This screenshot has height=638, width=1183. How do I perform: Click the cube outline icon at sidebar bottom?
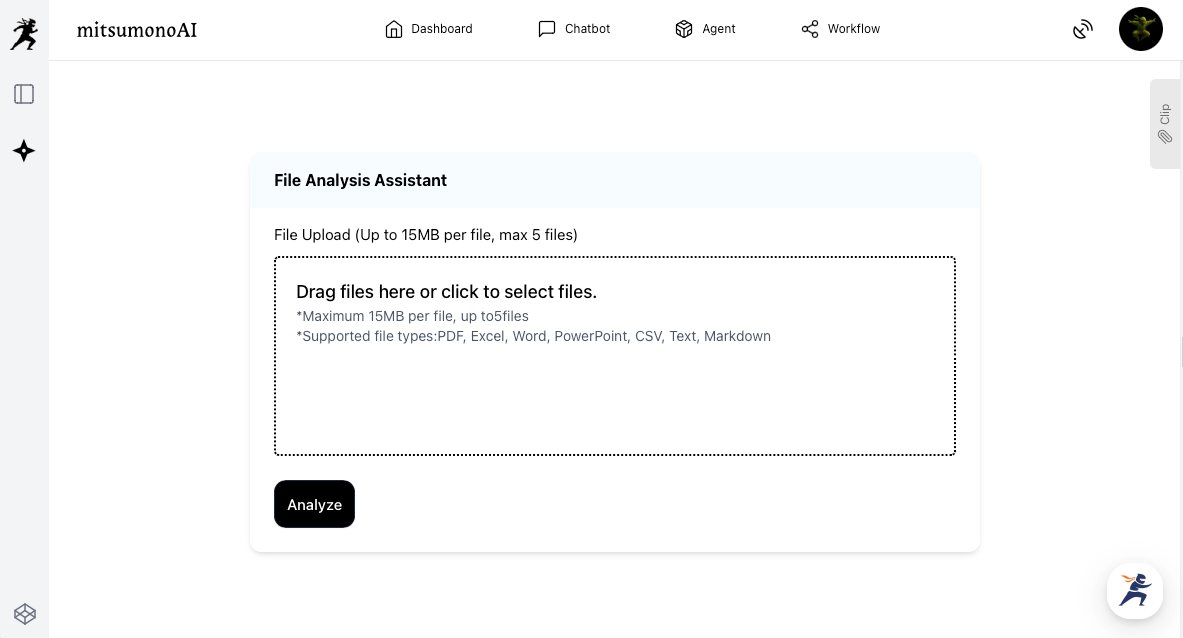24,613
